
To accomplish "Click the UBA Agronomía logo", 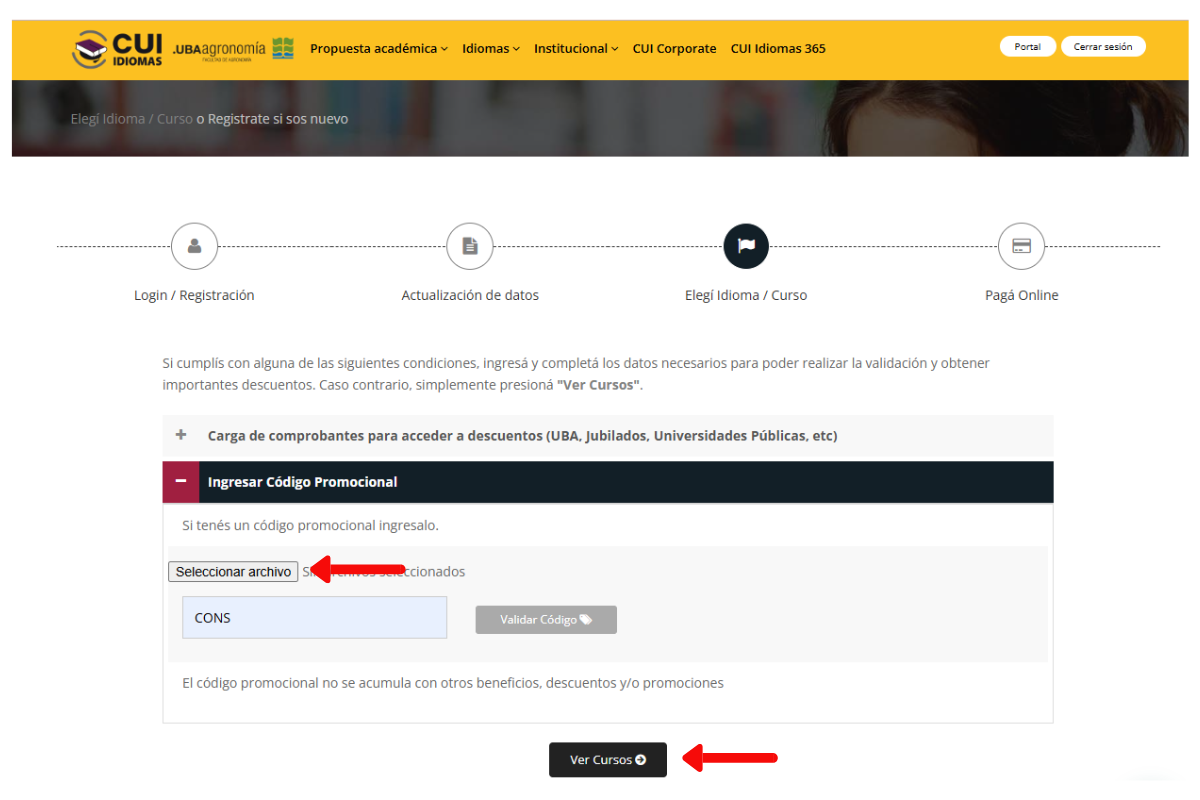I will pyautogui.click(x=233, y=49).
